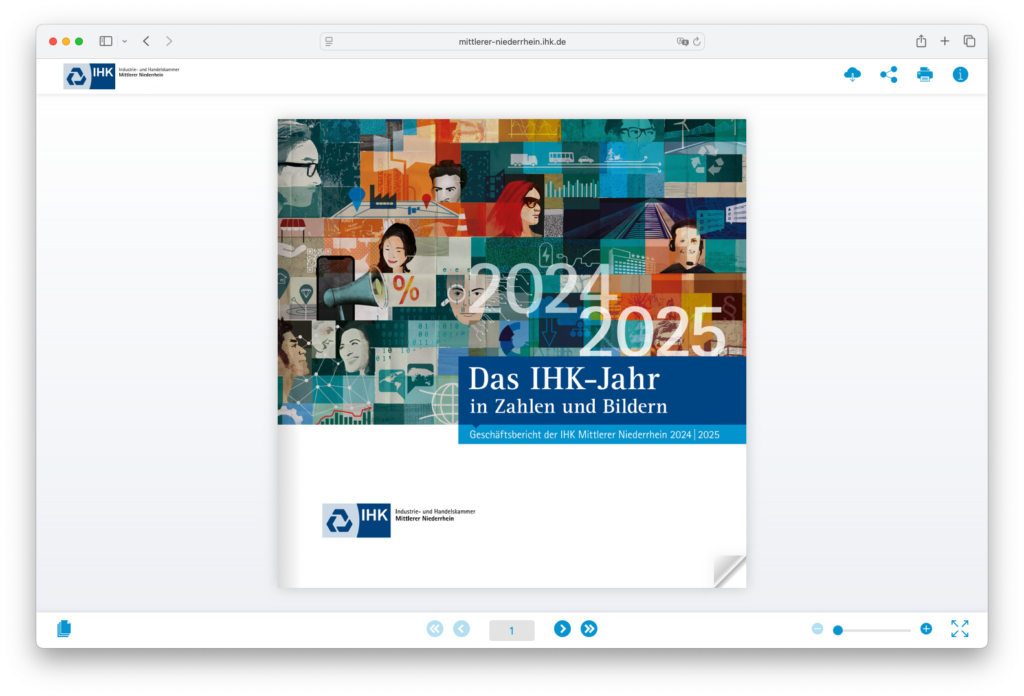Click the IHK Mittlerer Niederrhein header logo
The height and width of the screenshot is (696, 1024).
[121, 76]
